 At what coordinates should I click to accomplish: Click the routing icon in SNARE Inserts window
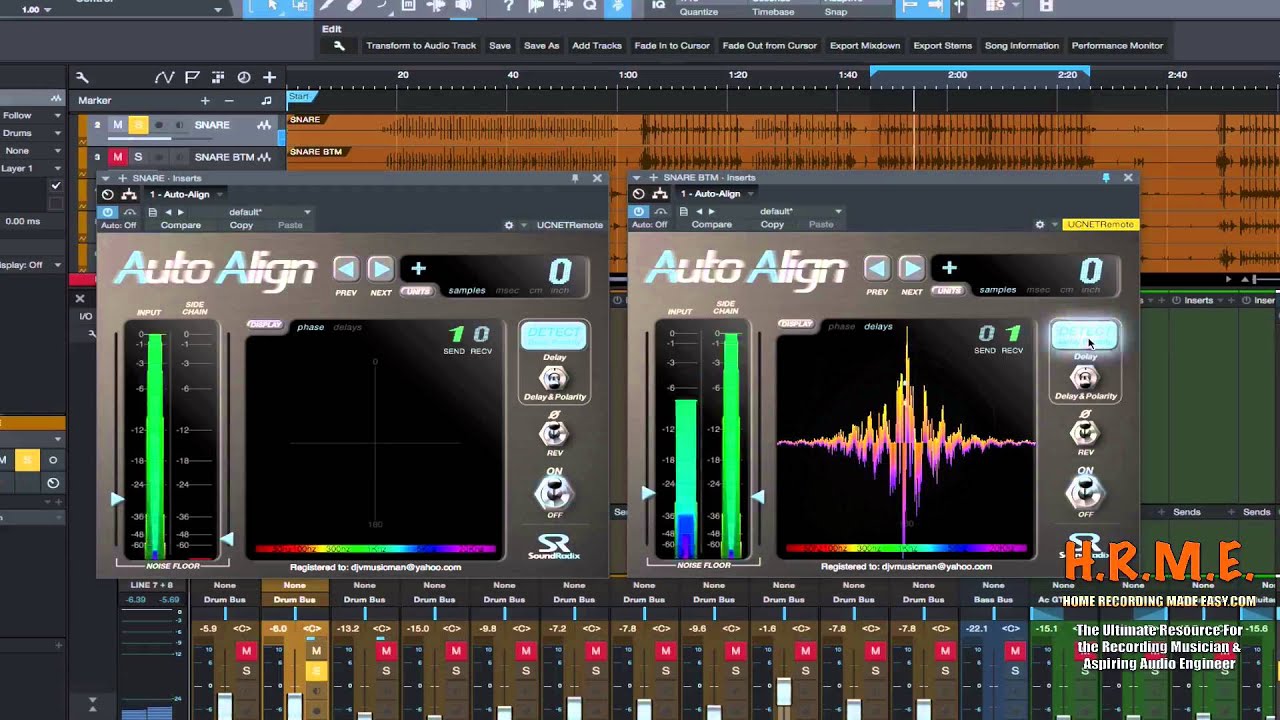(x=129, y=194)
